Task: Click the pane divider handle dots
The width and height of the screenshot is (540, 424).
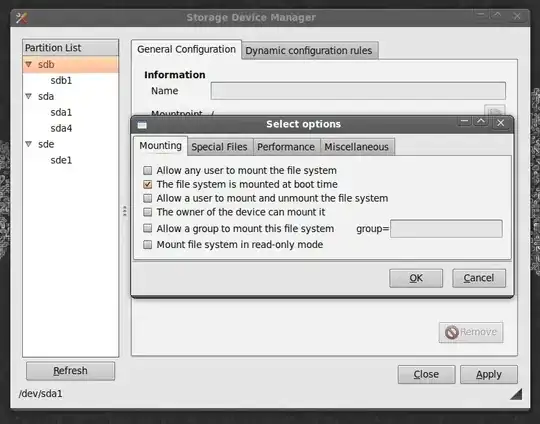Action: [x=125, y=211]
